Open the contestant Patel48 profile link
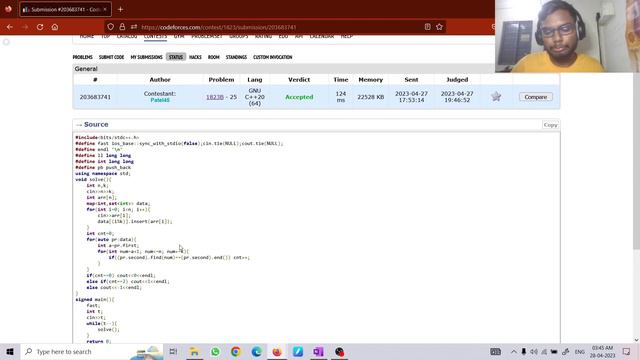640x360 pixels. [x=160, y=100]
